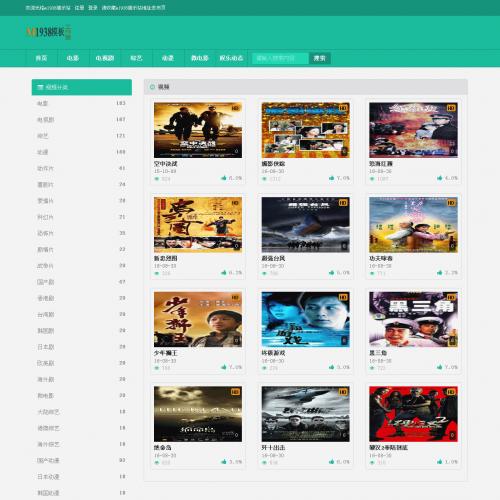This screenshot has height=500, width=500.
Task: Click the views eye icon under 超强台风
Action: pyautogui.click(x=264, y=273)
